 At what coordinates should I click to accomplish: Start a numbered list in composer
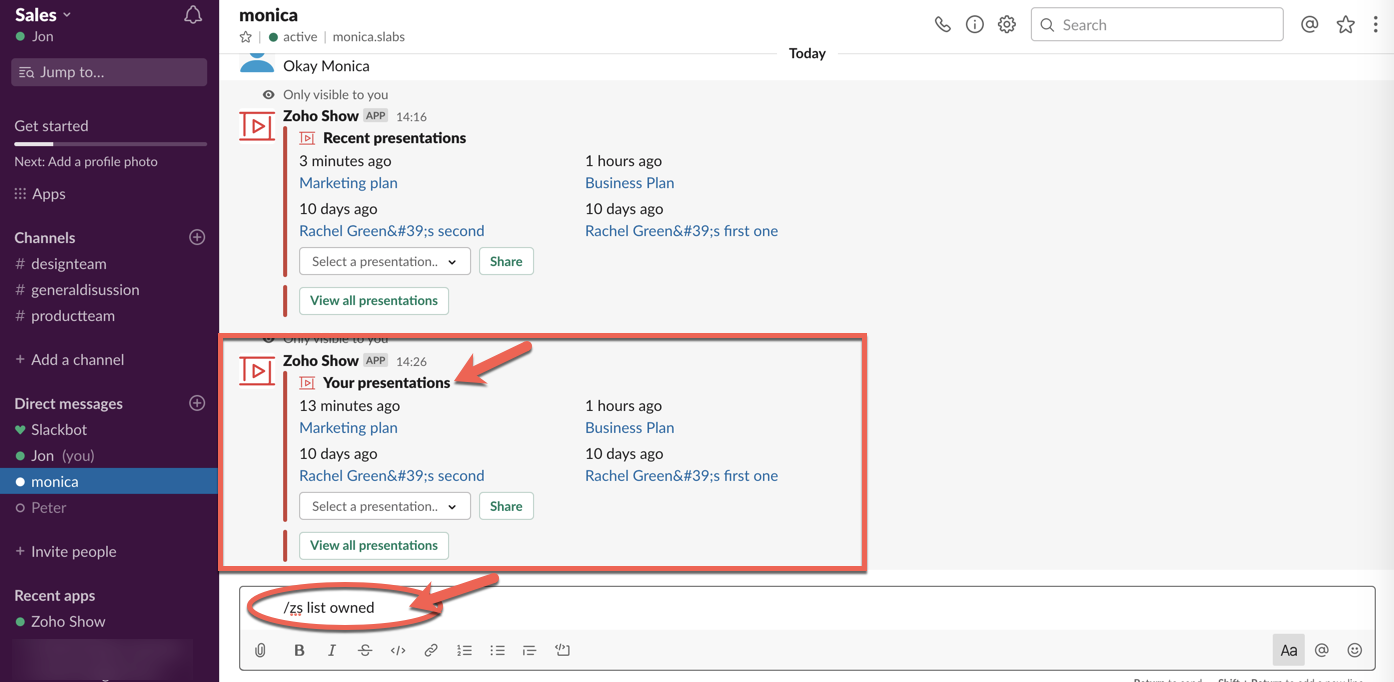tap(464, 650)
